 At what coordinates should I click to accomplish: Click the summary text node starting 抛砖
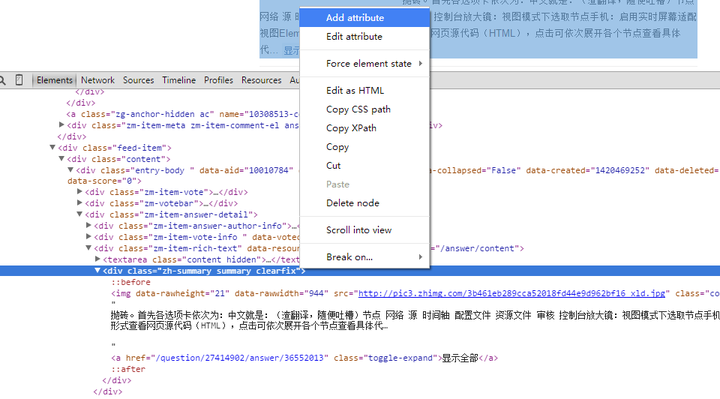point(415,320)
